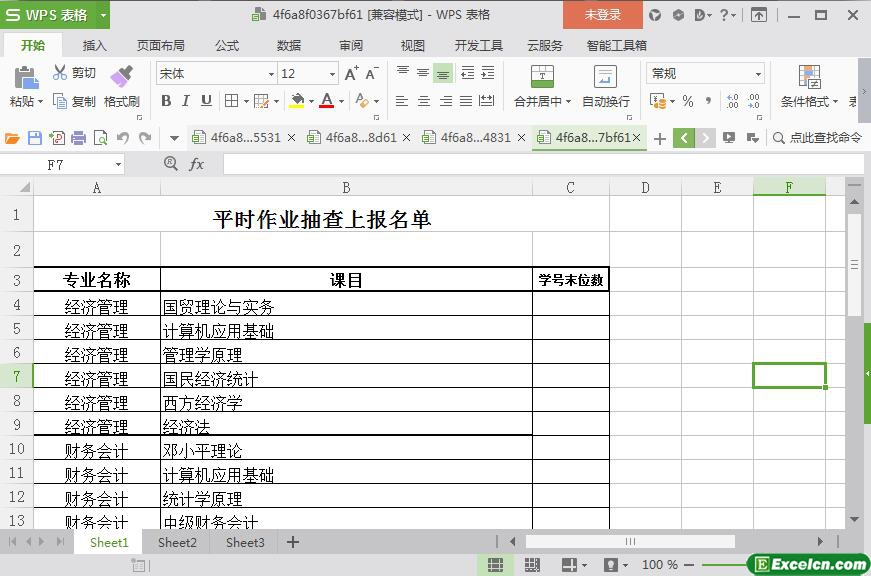Click the Cut scissors icon
Image resolution: width=871 pixels, height=576 pixels.
(x=59, y=72)
